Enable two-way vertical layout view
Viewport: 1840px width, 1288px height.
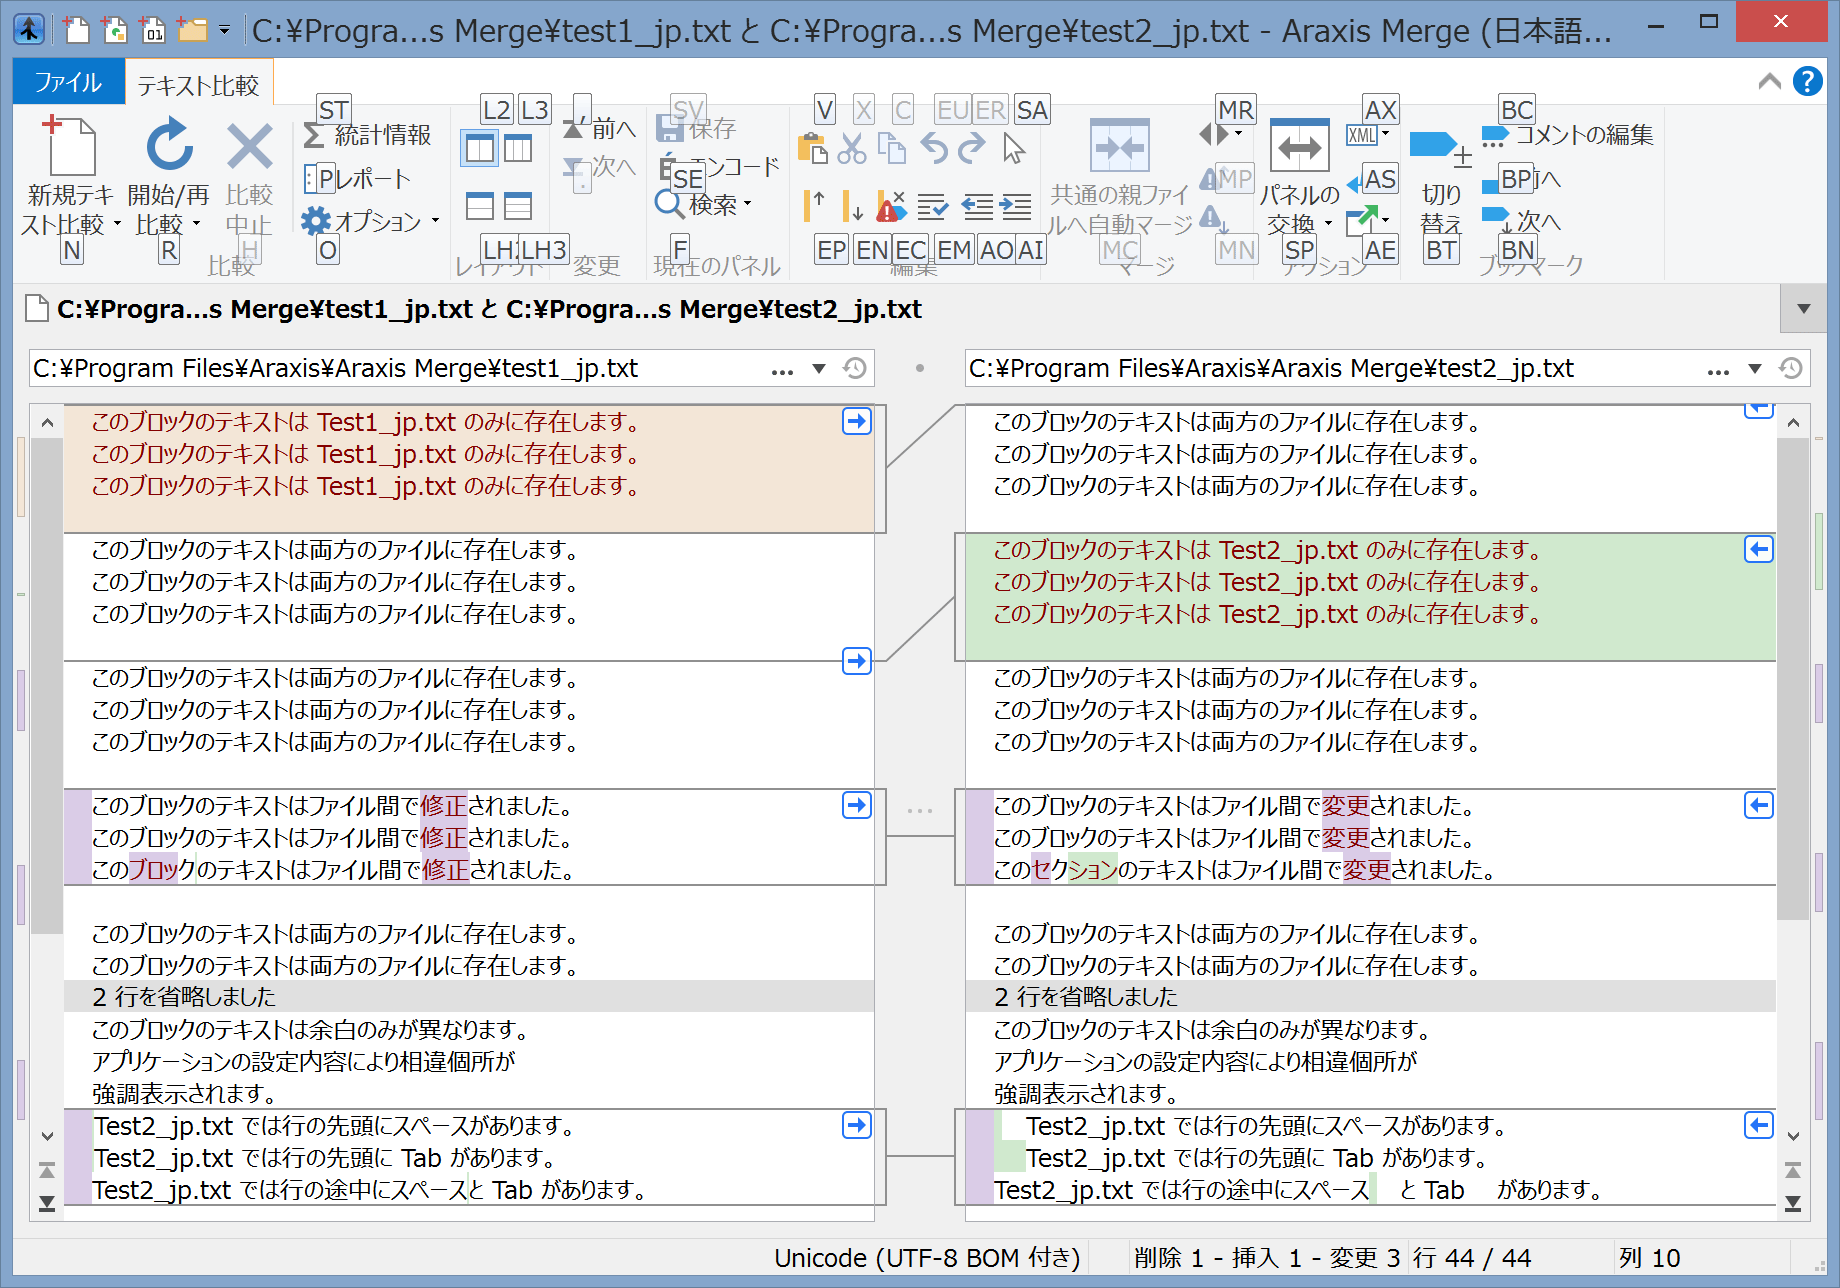479,149
